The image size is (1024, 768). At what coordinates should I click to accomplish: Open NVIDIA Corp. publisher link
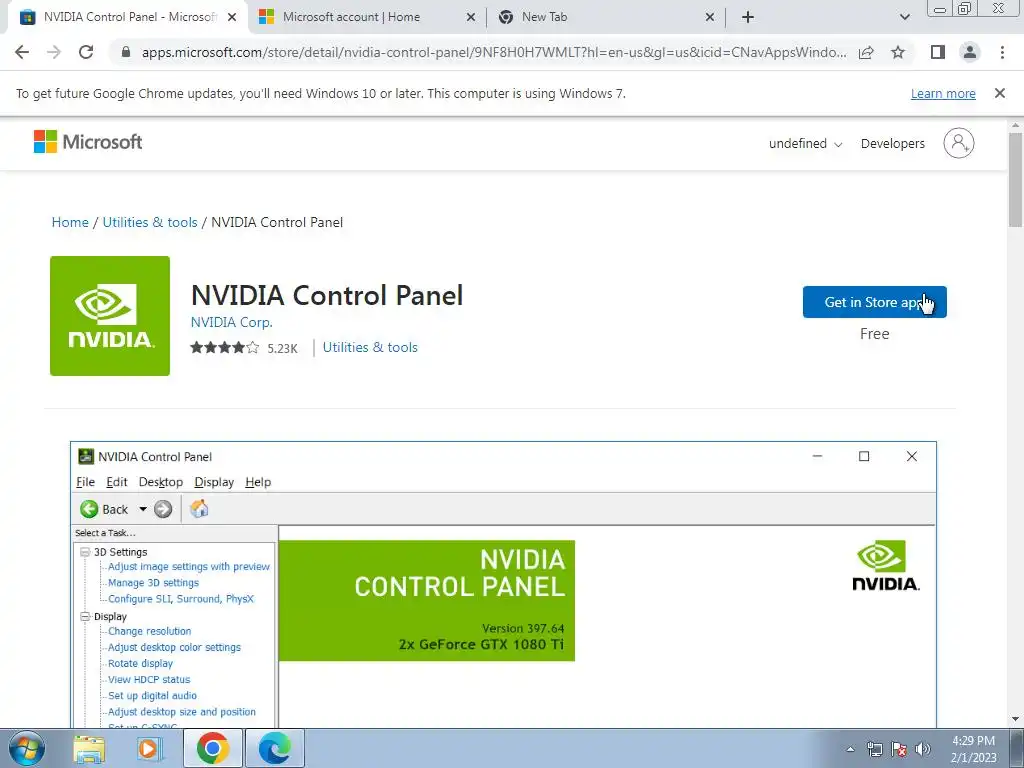[231, 323]
